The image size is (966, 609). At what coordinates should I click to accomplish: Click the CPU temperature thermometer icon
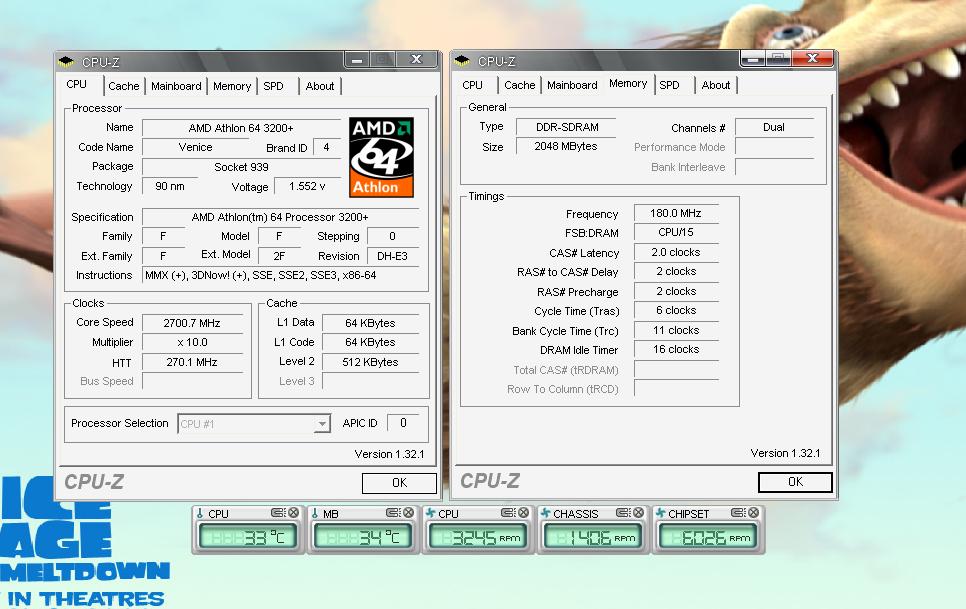click(x=200, y=514)
